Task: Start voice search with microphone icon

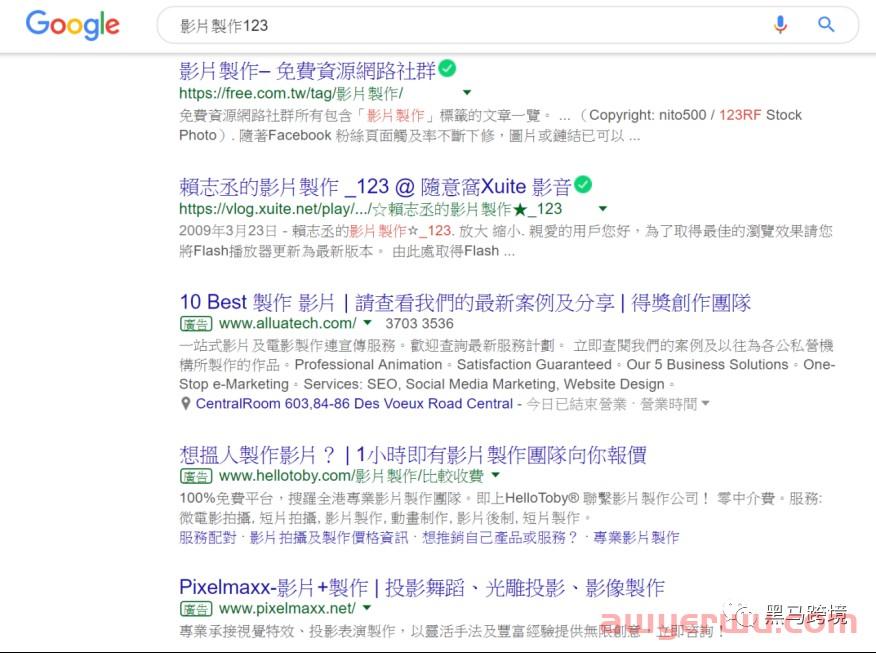Action: tap(780, 25)
